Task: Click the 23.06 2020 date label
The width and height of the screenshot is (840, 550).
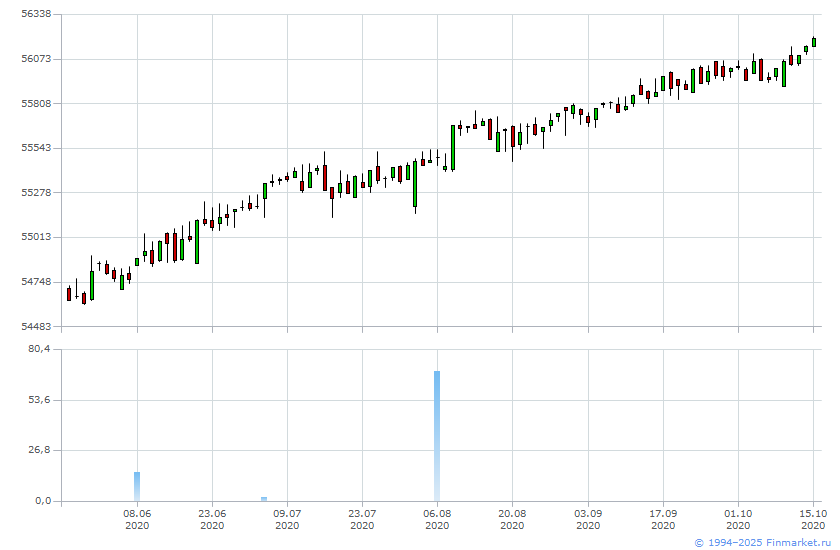Action: [x=212, y=519]
